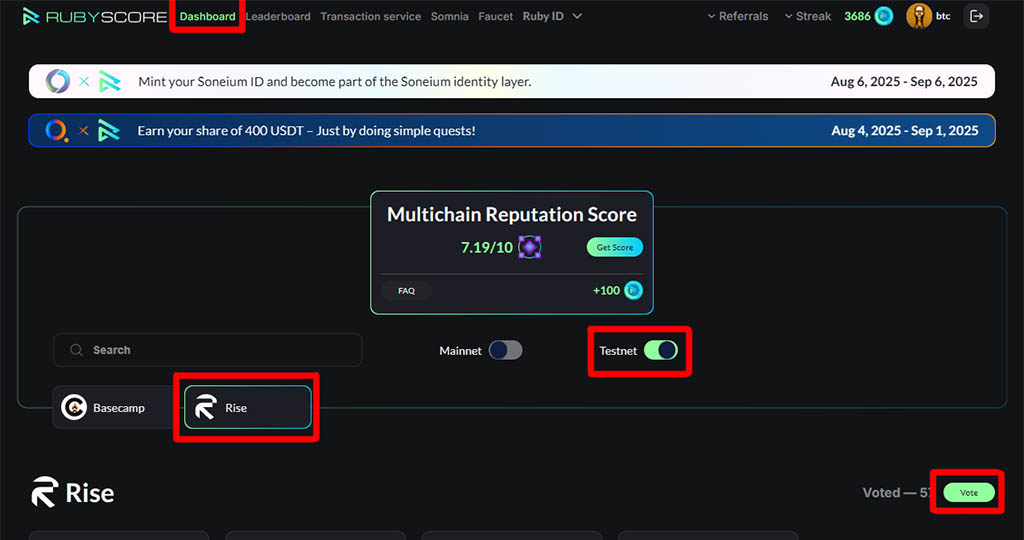
Task: Click the large Rise section logo
Action: (x=44, y=492)
